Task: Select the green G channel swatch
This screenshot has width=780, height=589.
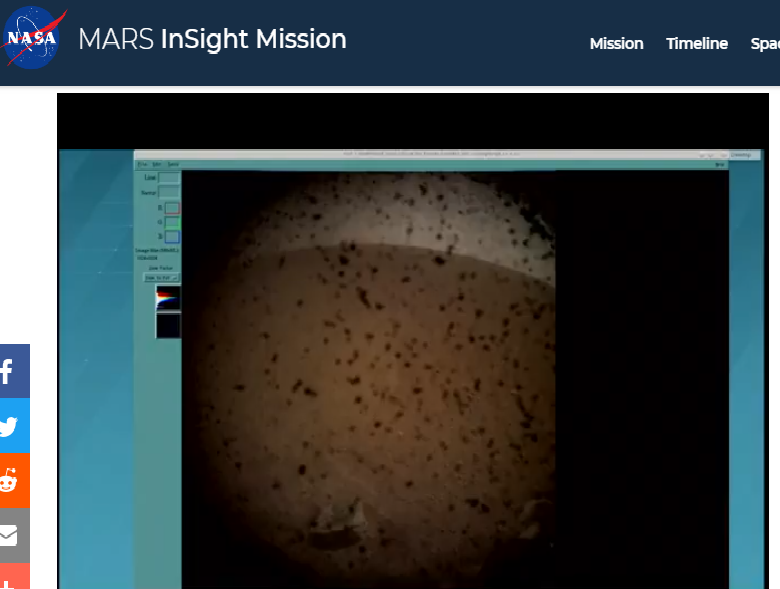Action: pos(171,223)
